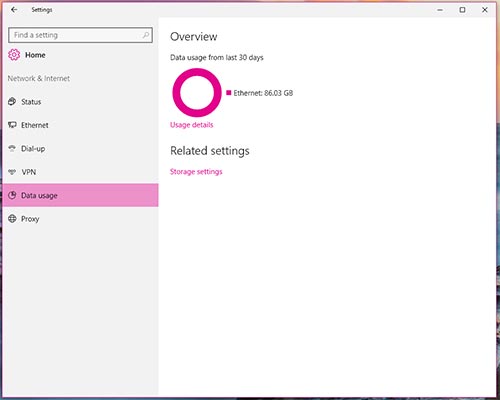Click the VPN icon in the sidebar
The width and height of the screenshot is (500, 400).
[x=12, y=172]
